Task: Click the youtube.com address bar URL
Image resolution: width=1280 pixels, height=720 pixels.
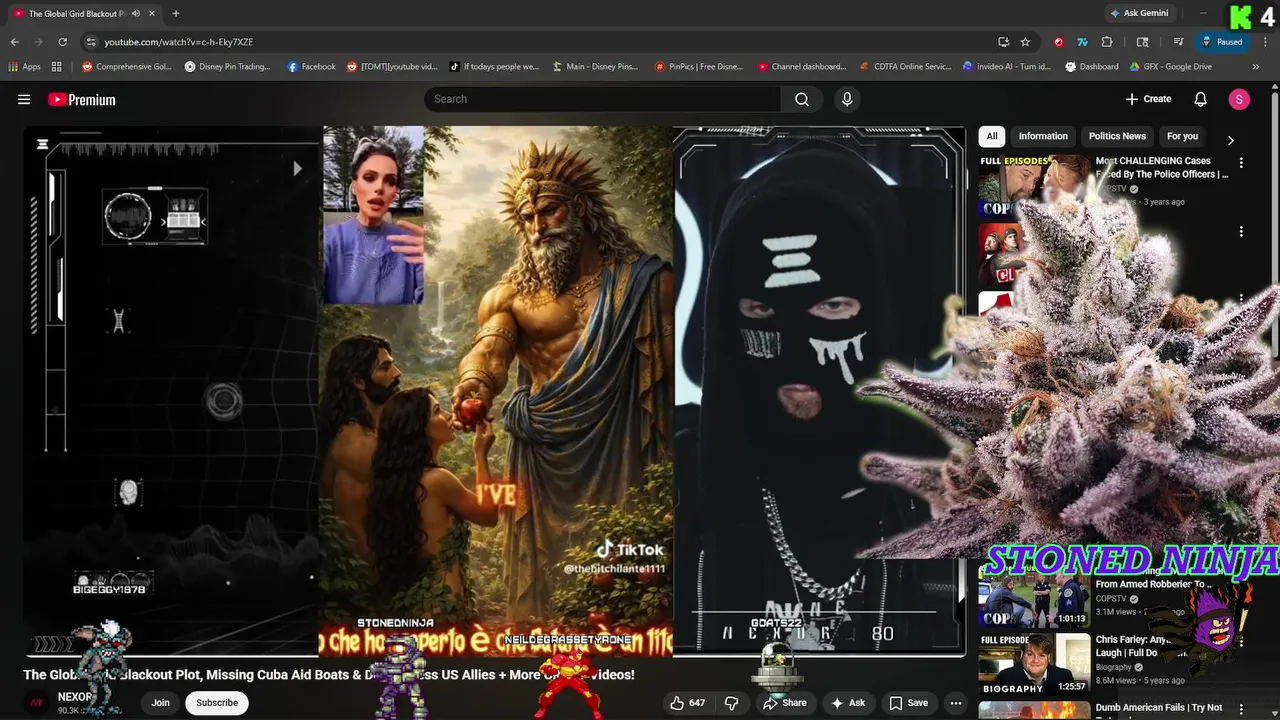Action: coord(179,42)
